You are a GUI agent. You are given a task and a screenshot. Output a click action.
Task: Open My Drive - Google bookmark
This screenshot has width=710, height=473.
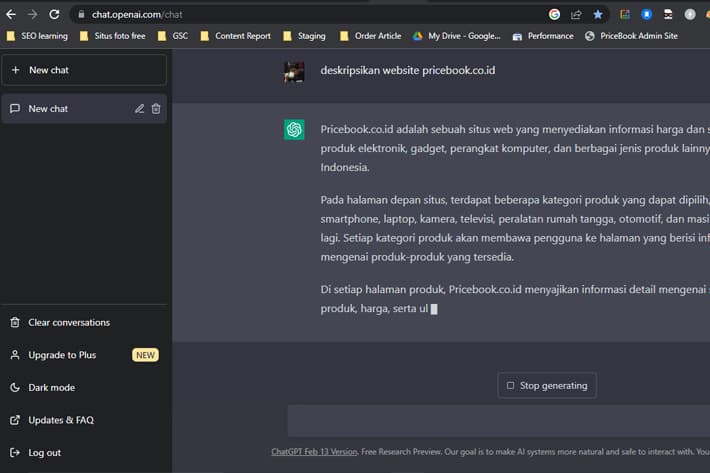coord(457,36)
